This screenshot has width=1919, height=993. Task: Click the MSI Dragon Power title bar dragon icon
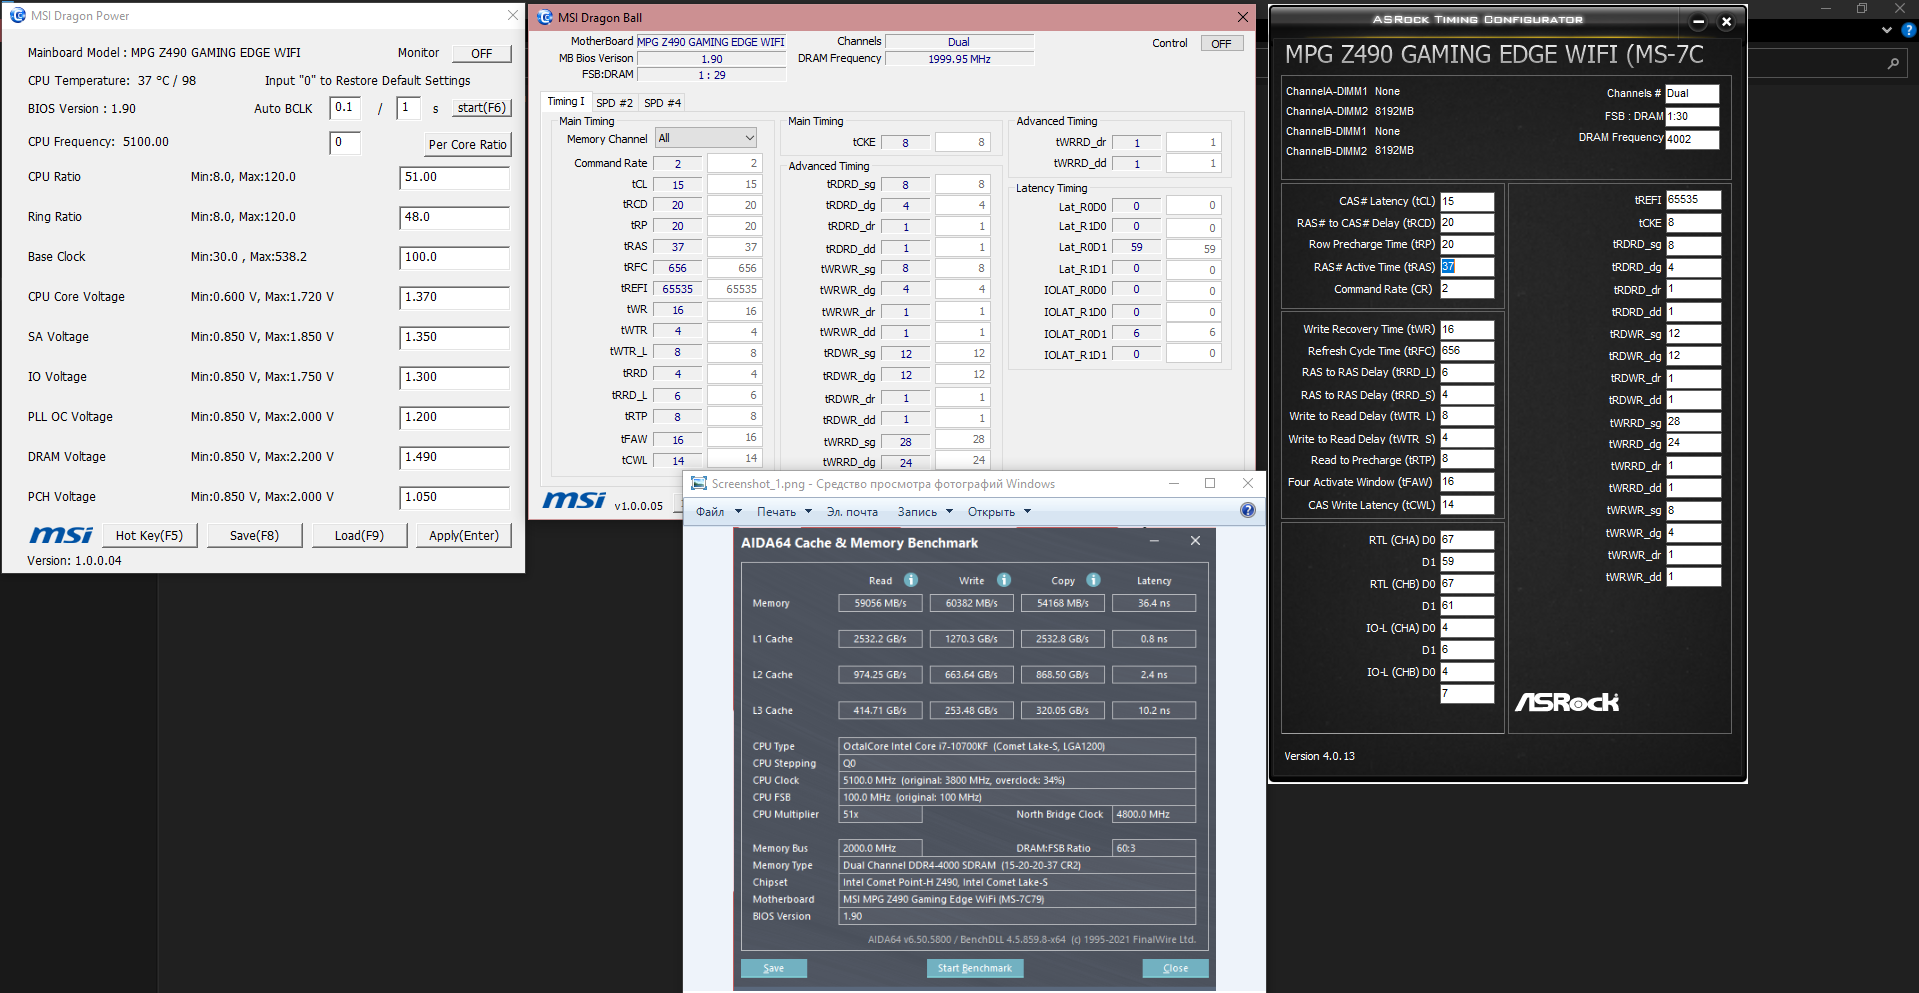click(17, 16)
